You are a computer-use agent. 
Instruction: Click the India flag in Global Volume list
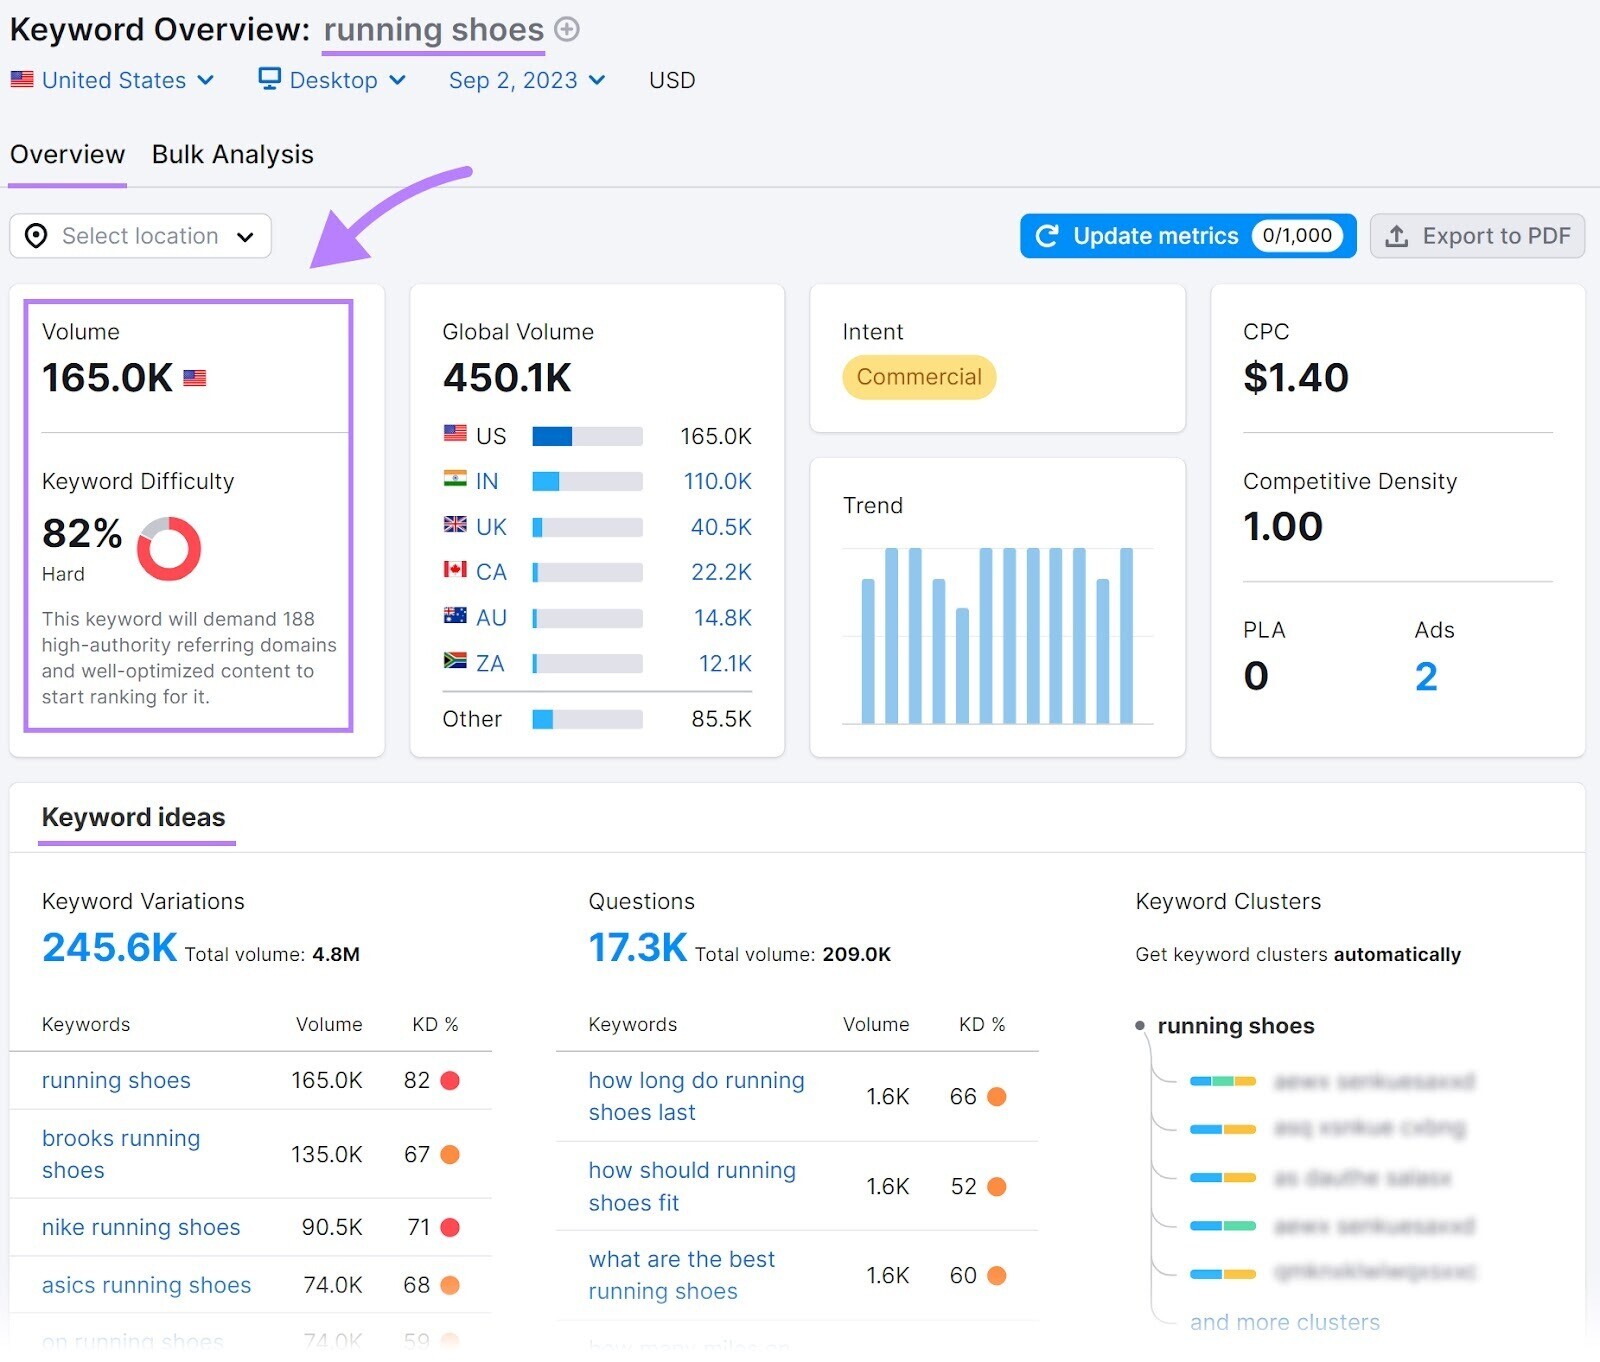click(x=454, y=481)
